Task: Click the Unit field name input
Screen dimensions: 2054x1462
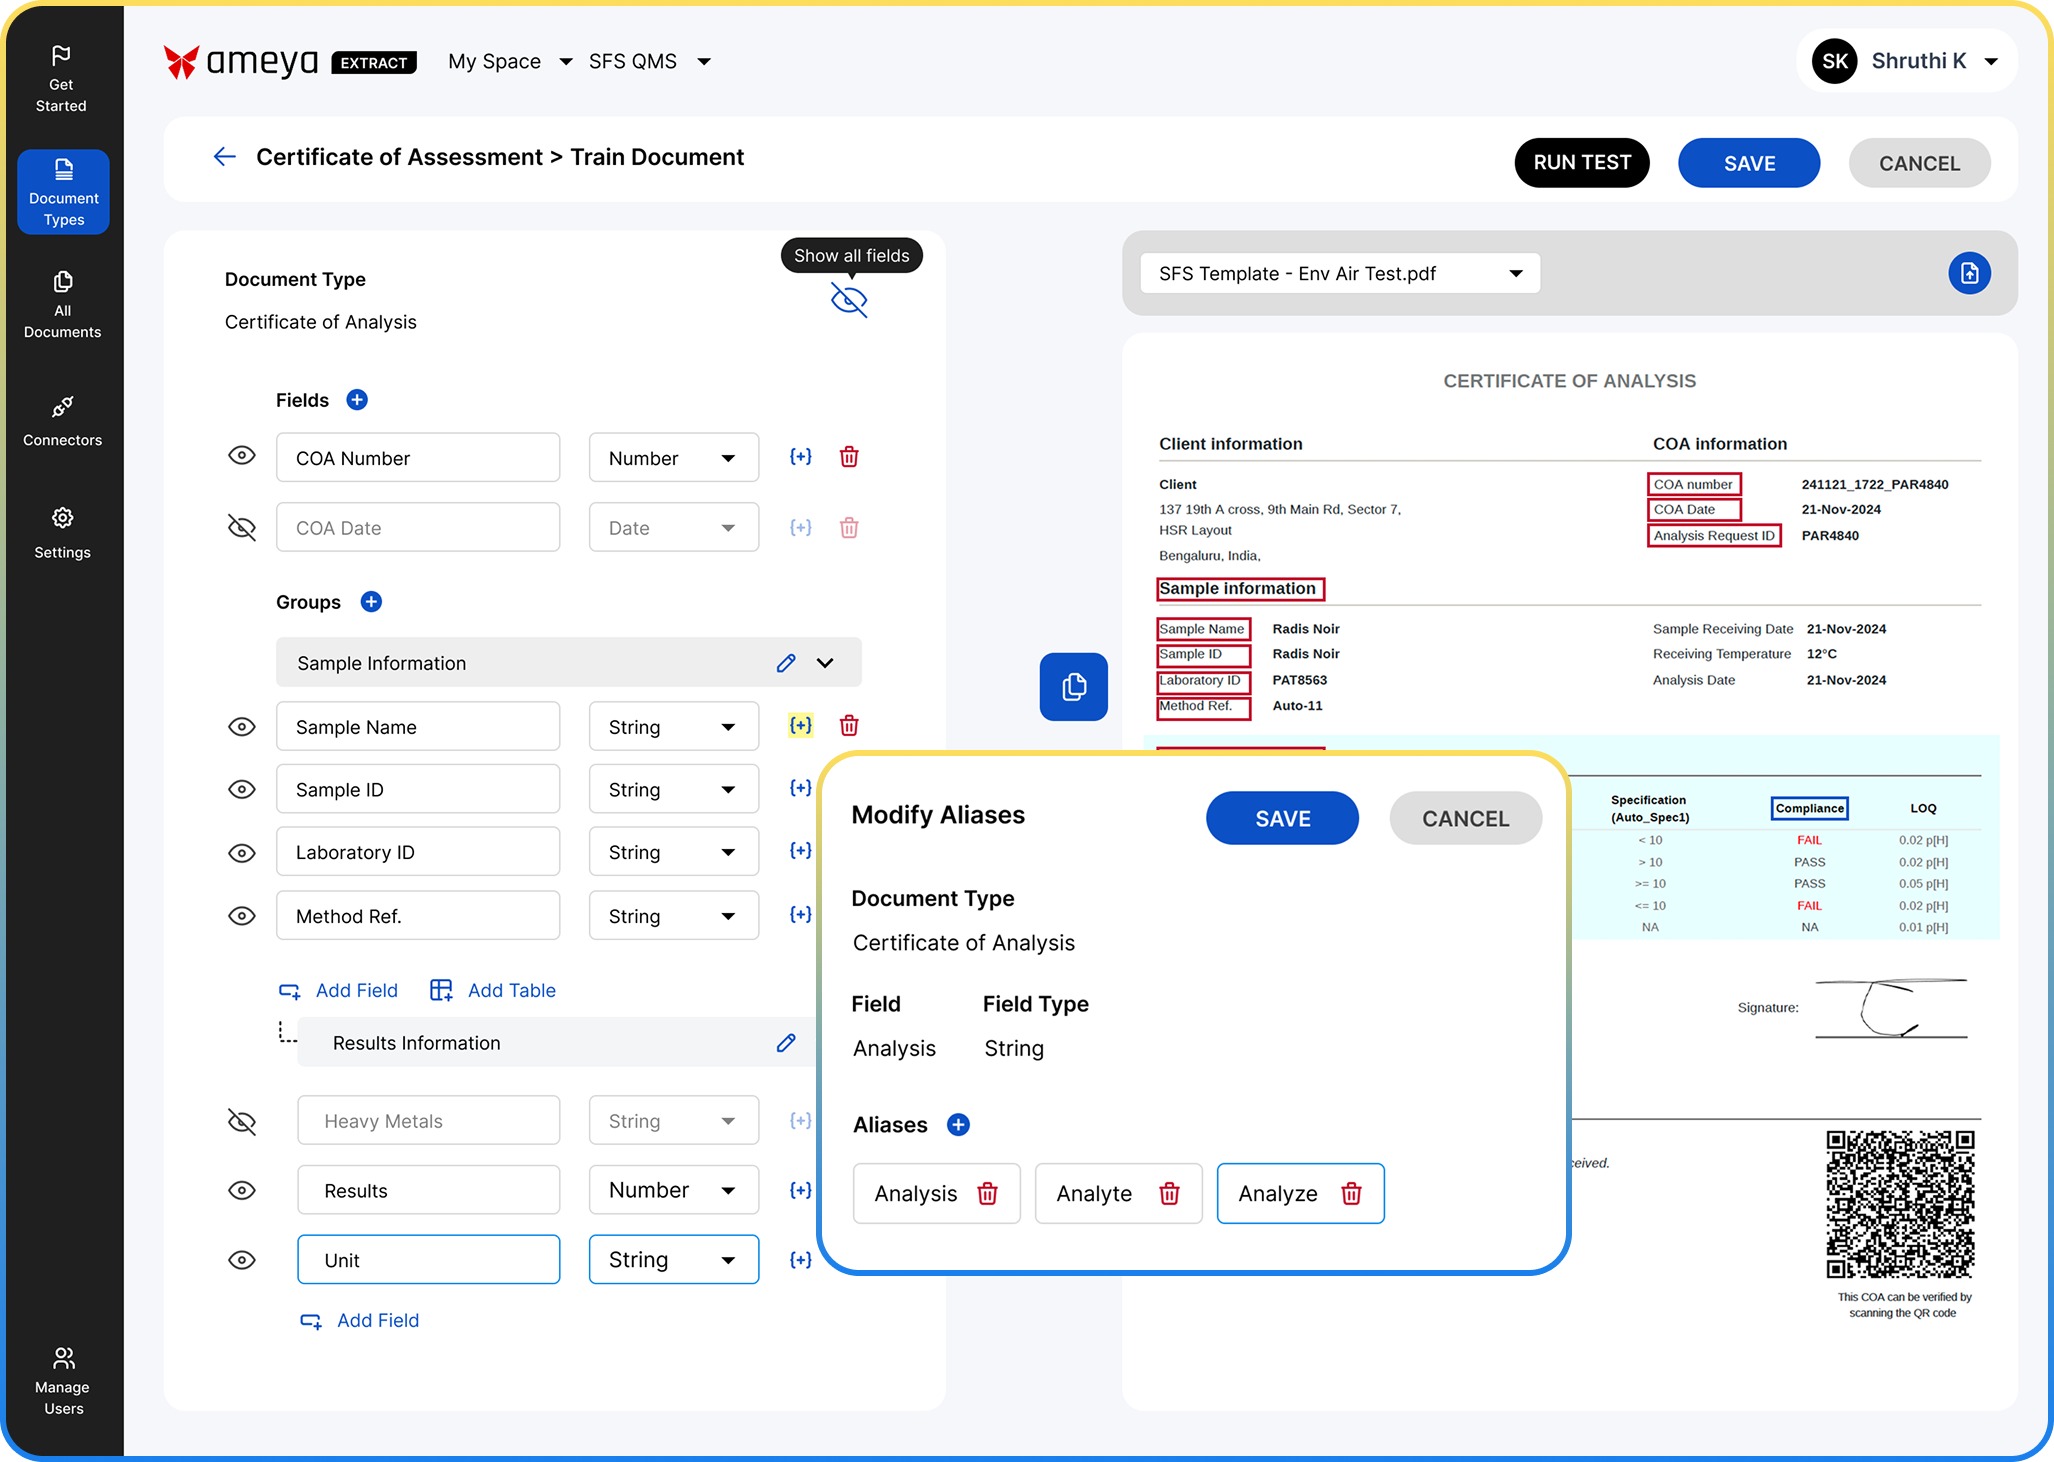Action: click(x=428, y=1260)
